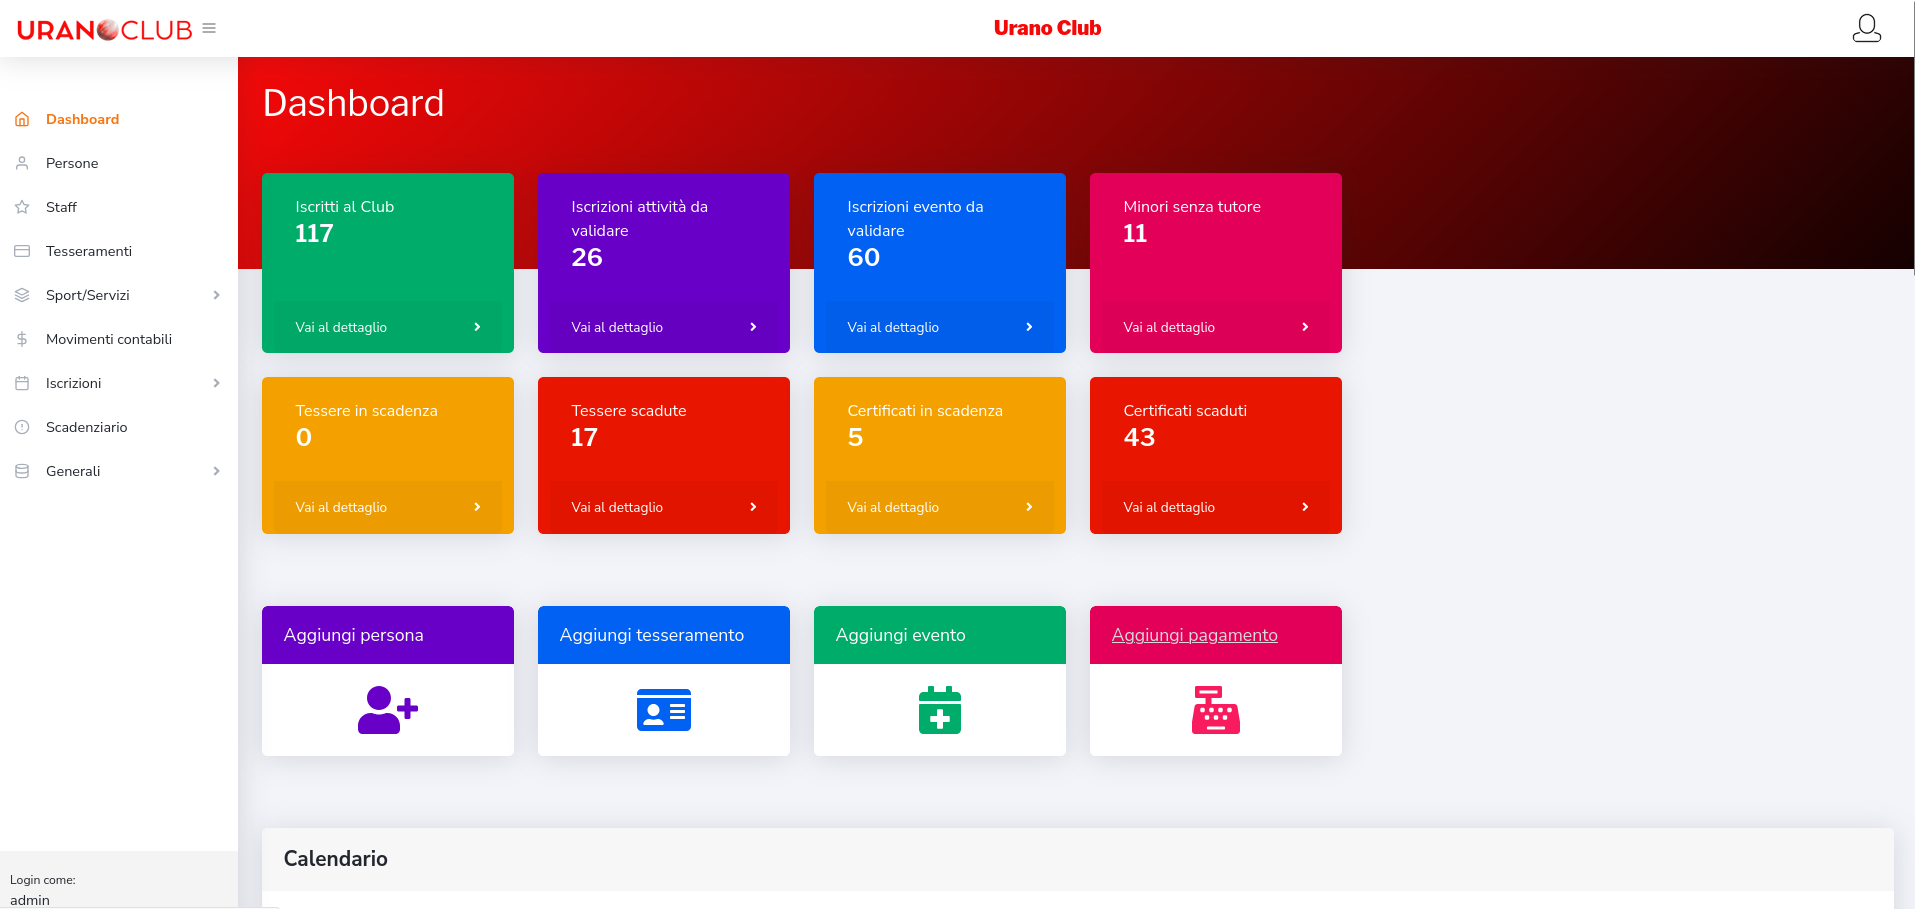Click the Movimenti contabili dollar icon
This screenshot has width=1915, height=909.
(22, 339)
